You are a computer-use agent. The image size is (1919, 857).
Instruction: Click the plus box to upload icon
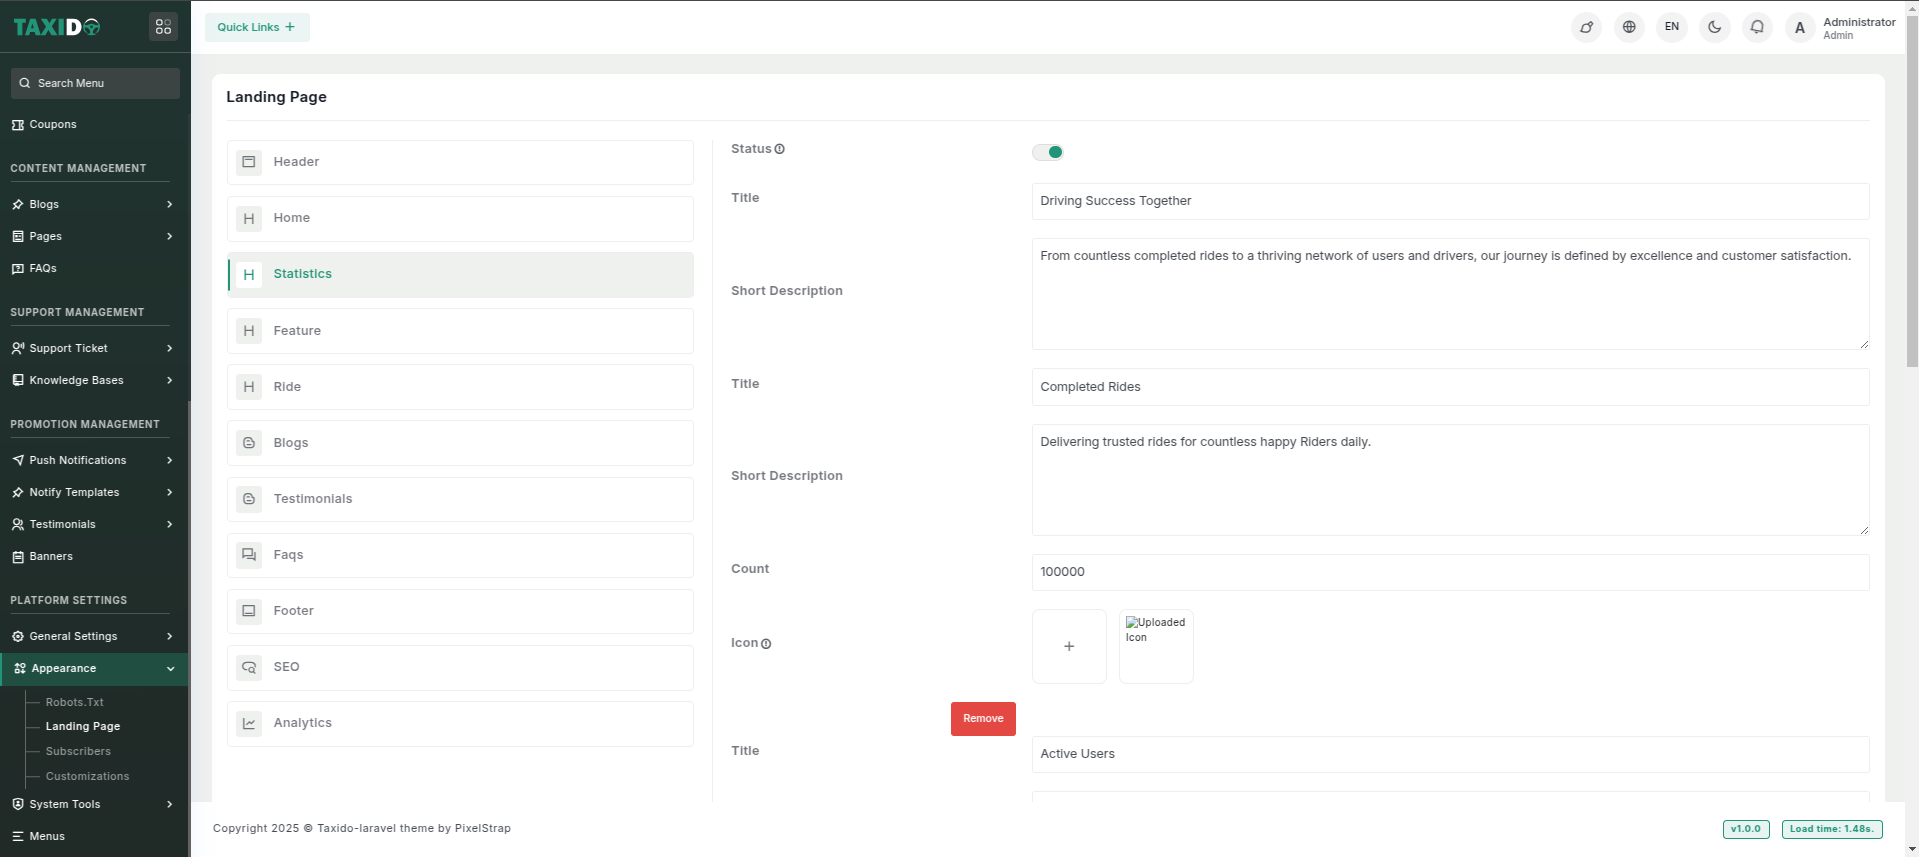1069,646
